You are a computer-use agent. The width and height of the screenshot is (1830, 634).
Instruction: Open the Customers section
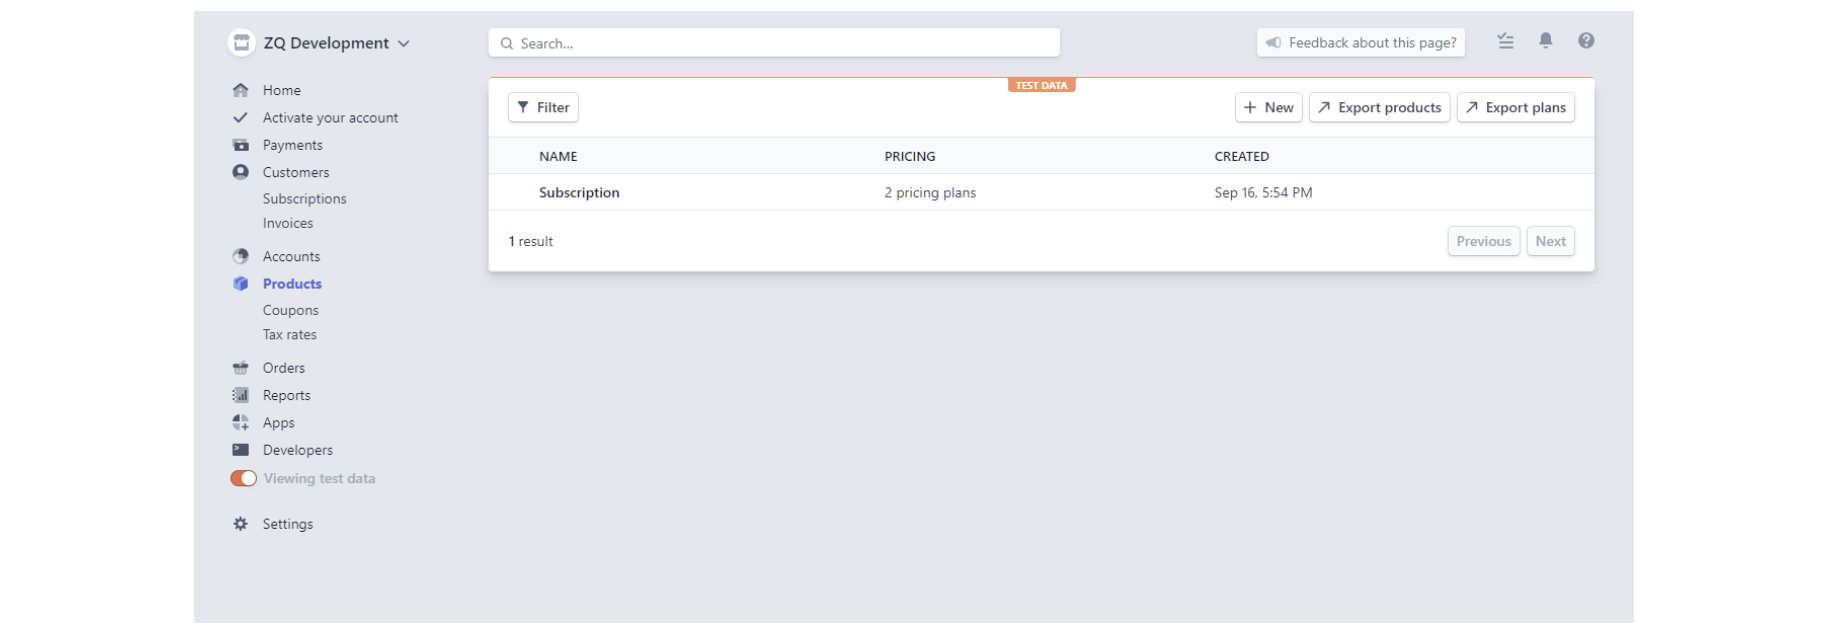pyautogui.click(x=296, y=172)
